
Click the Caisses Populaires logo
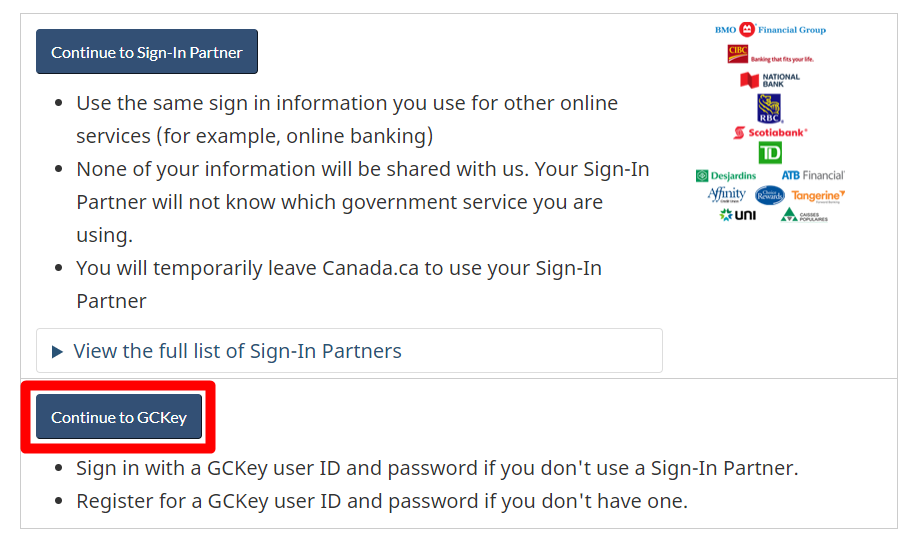[x=804, y=215]
